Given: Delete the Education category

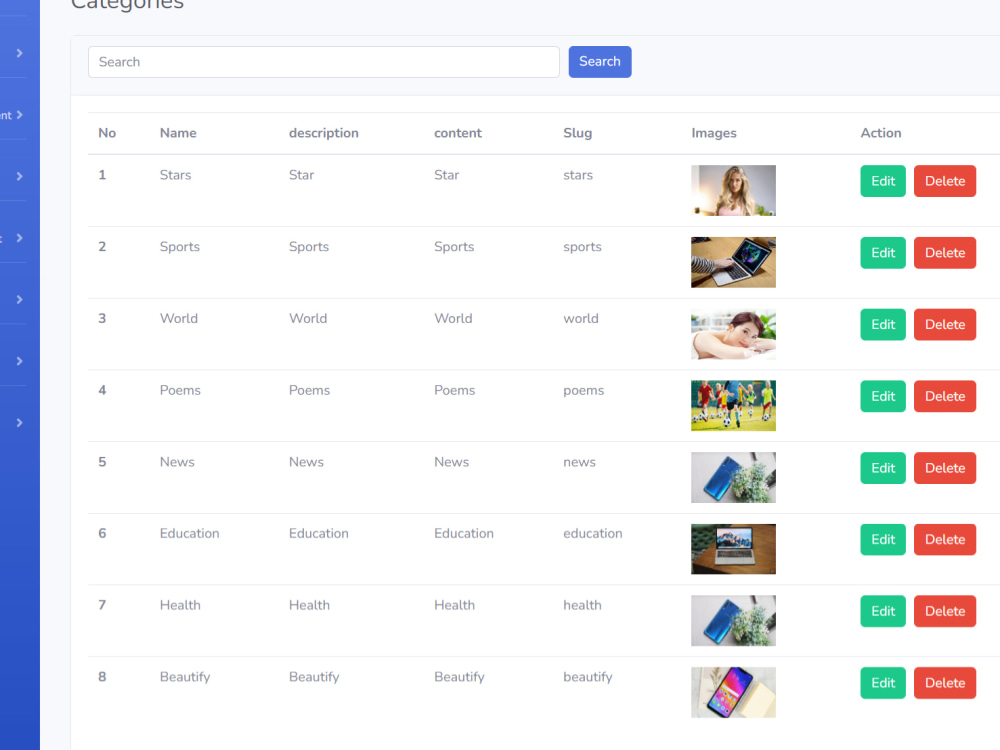Looking at the screenshot, I should tap(945, 540).
